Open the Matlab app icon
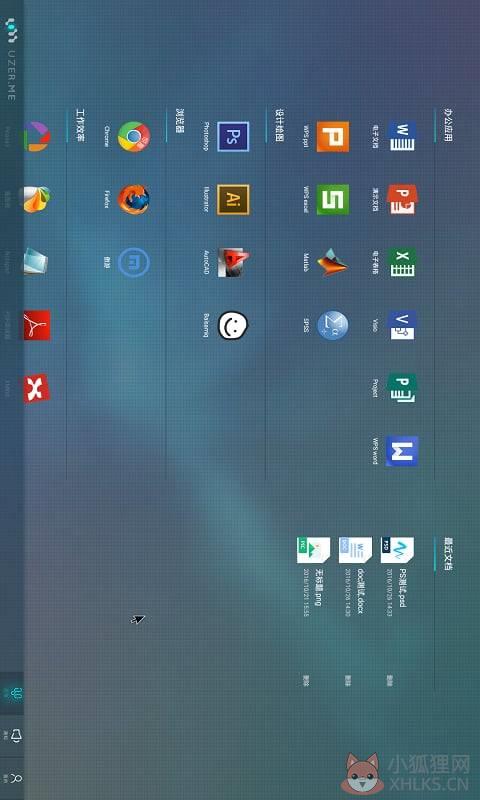The image size is (480, 800). pyautogui.click(x=333, y=263)
